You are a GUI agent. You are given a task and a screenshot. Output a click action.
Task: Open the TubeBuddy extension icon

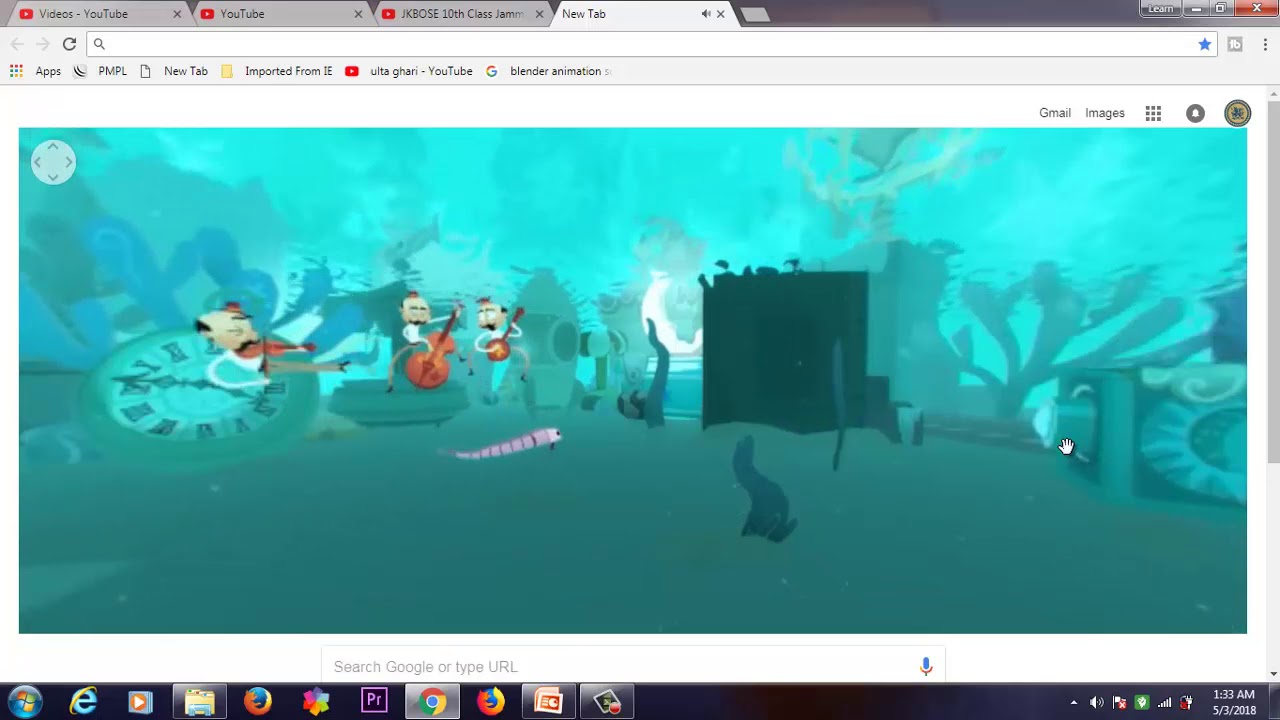point(1235,44)
